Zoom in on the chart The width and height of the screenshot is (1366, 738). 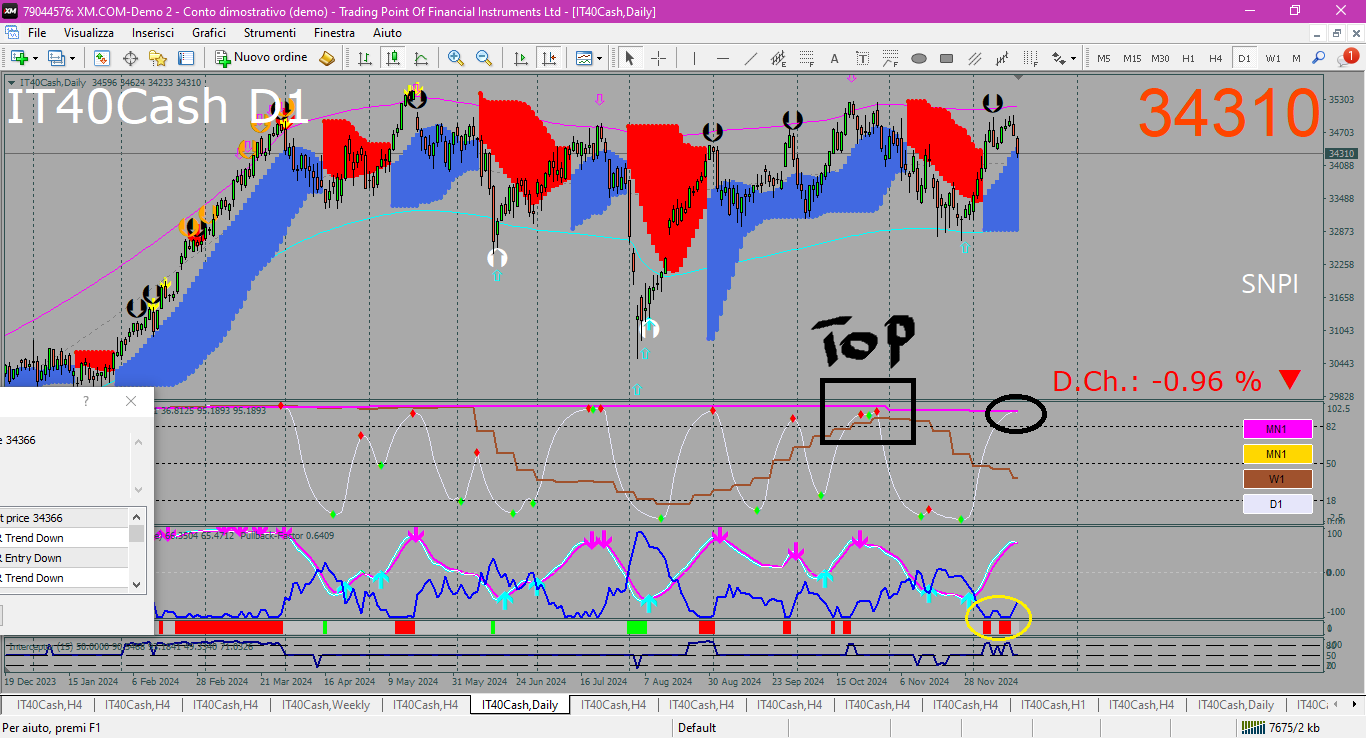(456, 58)
